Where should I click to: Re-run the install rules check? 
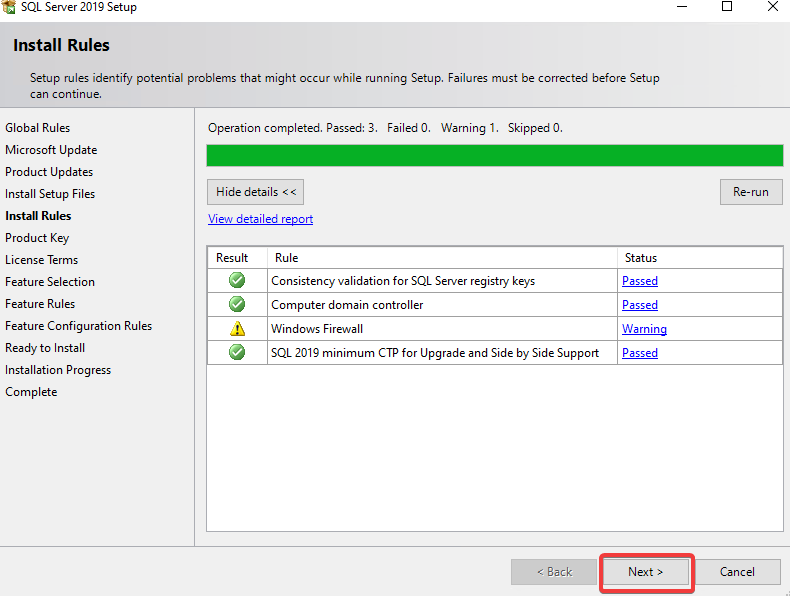pos(751,192)
